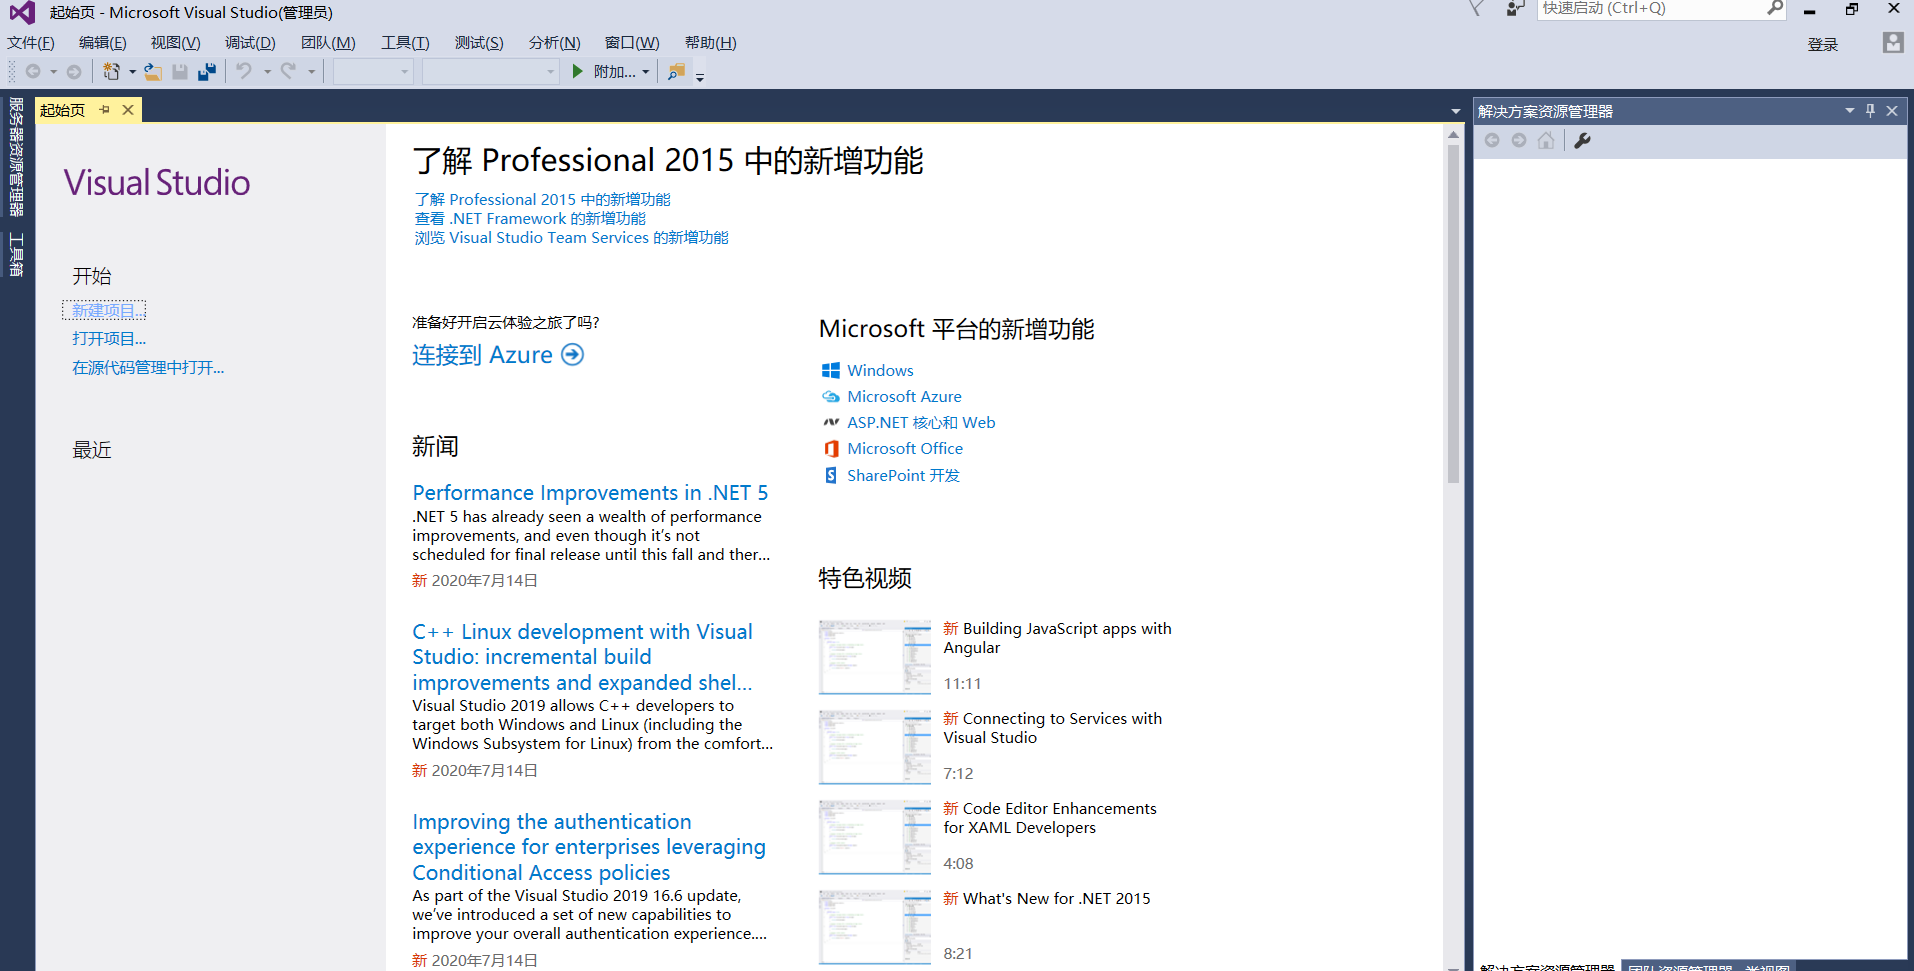Create a new project using the toolbar icon

pos(112,71)
